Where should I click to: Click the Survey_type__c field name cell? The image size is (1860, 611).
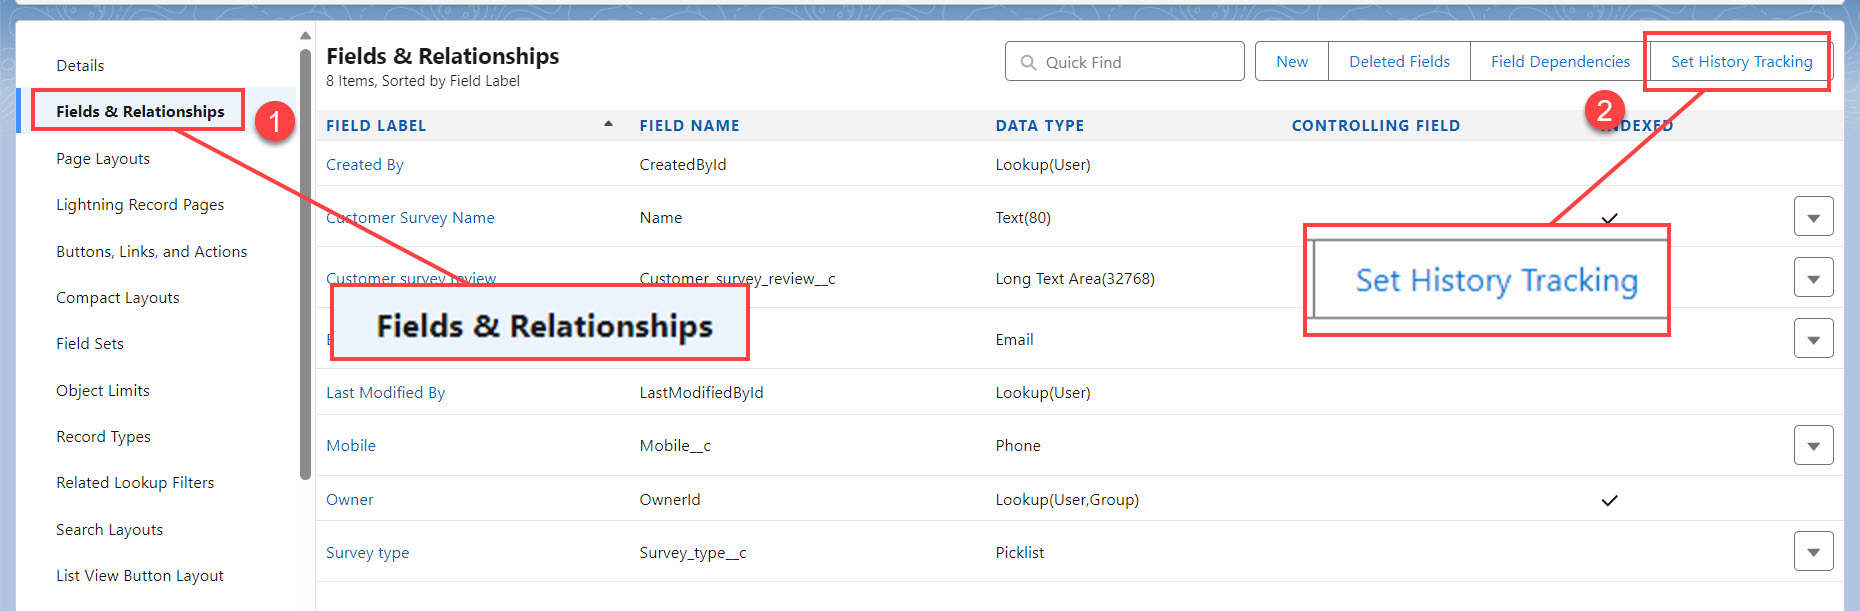[693, 552]
